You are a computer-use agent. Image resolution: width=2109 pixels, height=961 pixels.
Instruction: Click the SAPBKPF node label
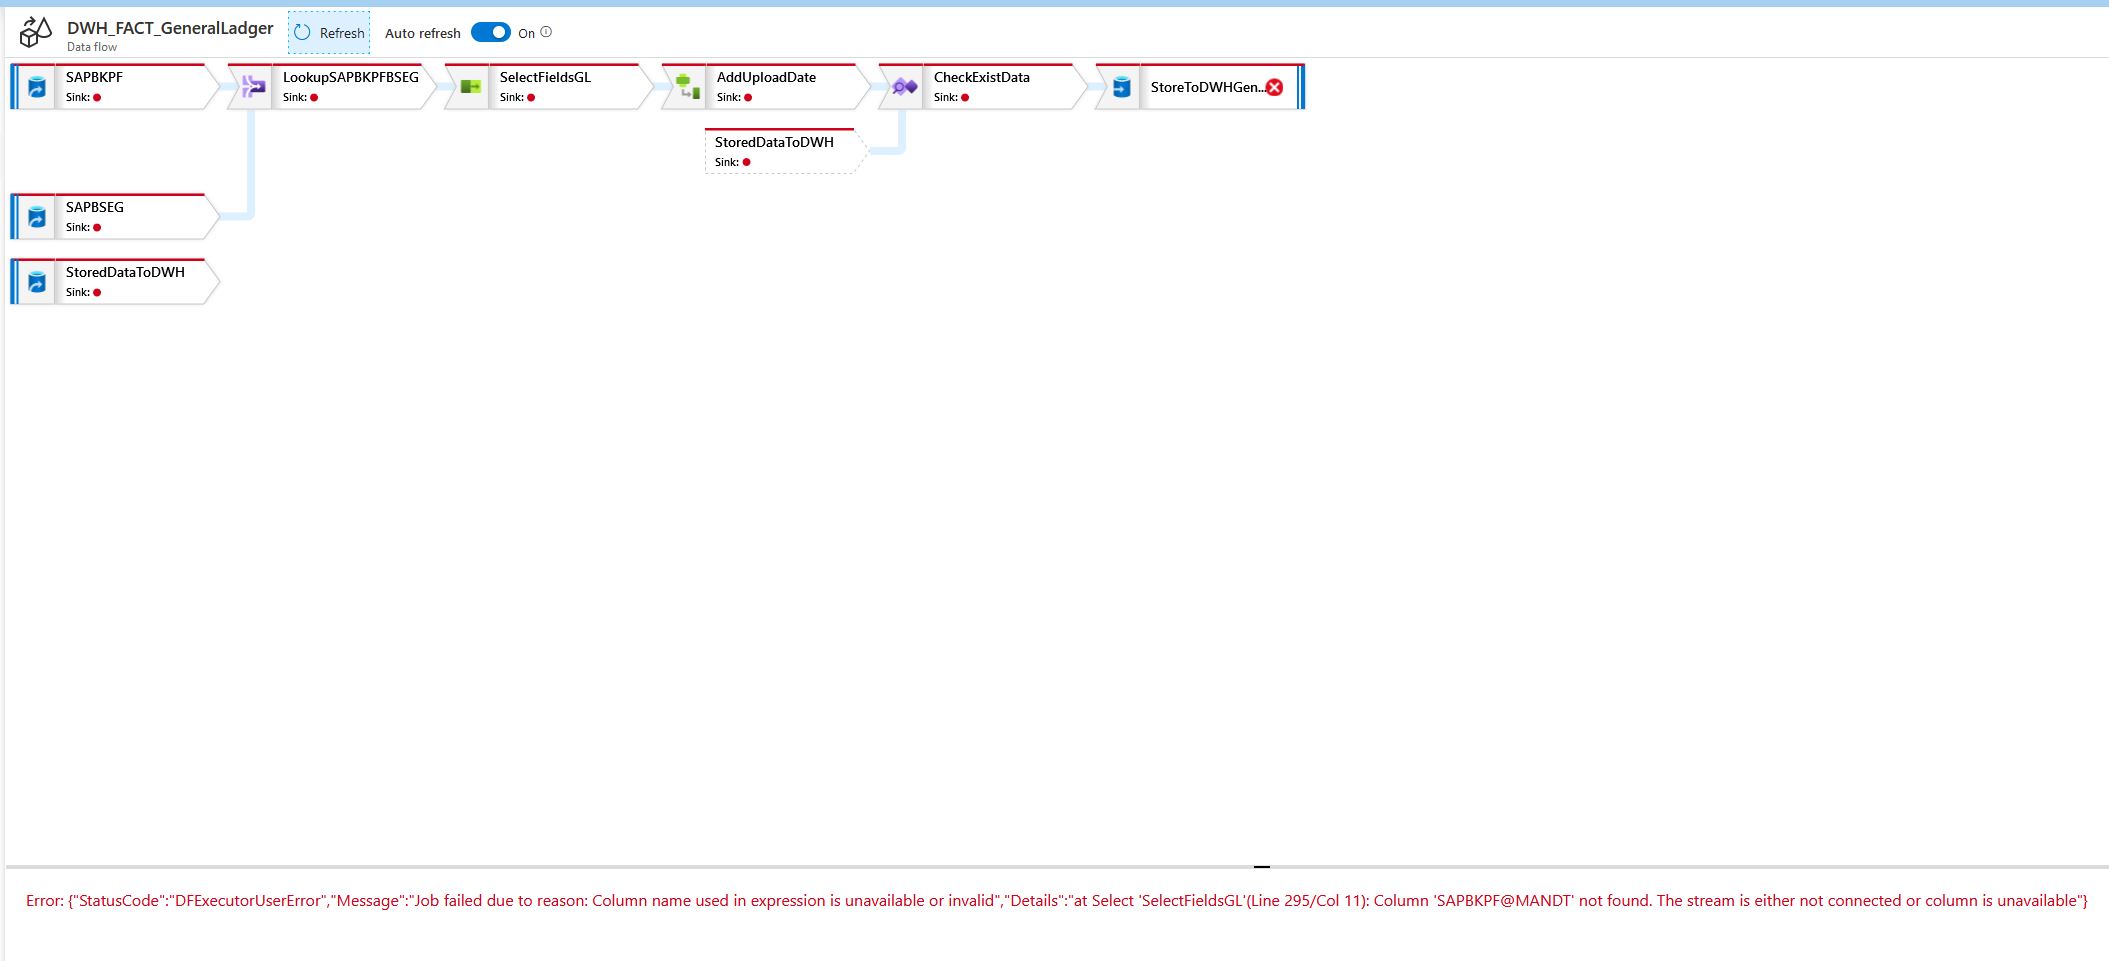tap(94, 77)
